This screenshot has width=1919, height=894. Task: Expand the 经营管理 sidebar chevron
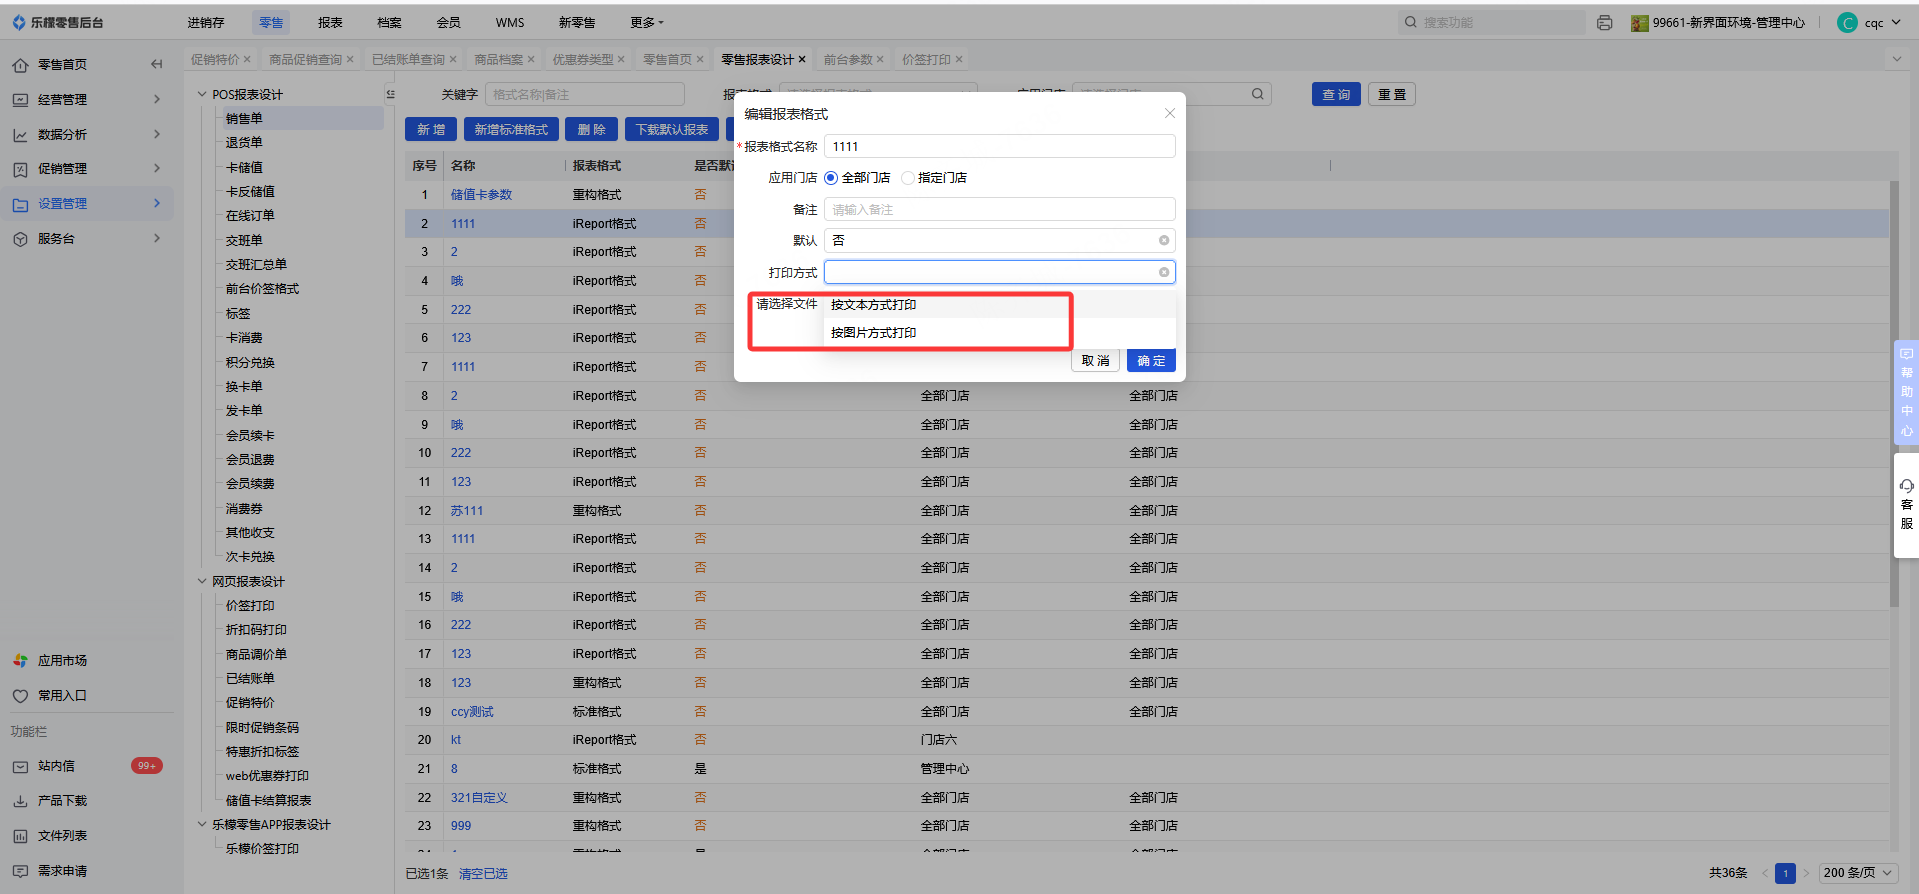[x=157, y=99]
